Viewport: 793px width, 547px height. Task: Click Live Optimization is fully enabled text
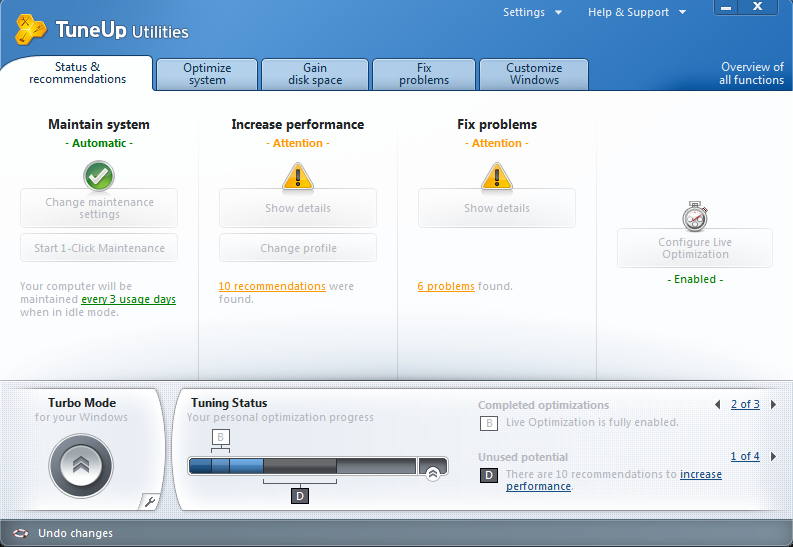coord(592,422)
